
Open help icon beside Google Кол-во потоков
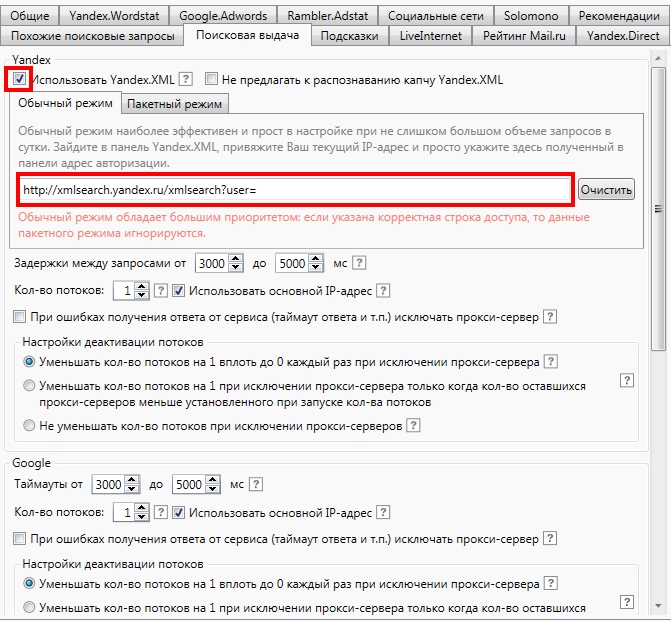click(x=160, y=512)
